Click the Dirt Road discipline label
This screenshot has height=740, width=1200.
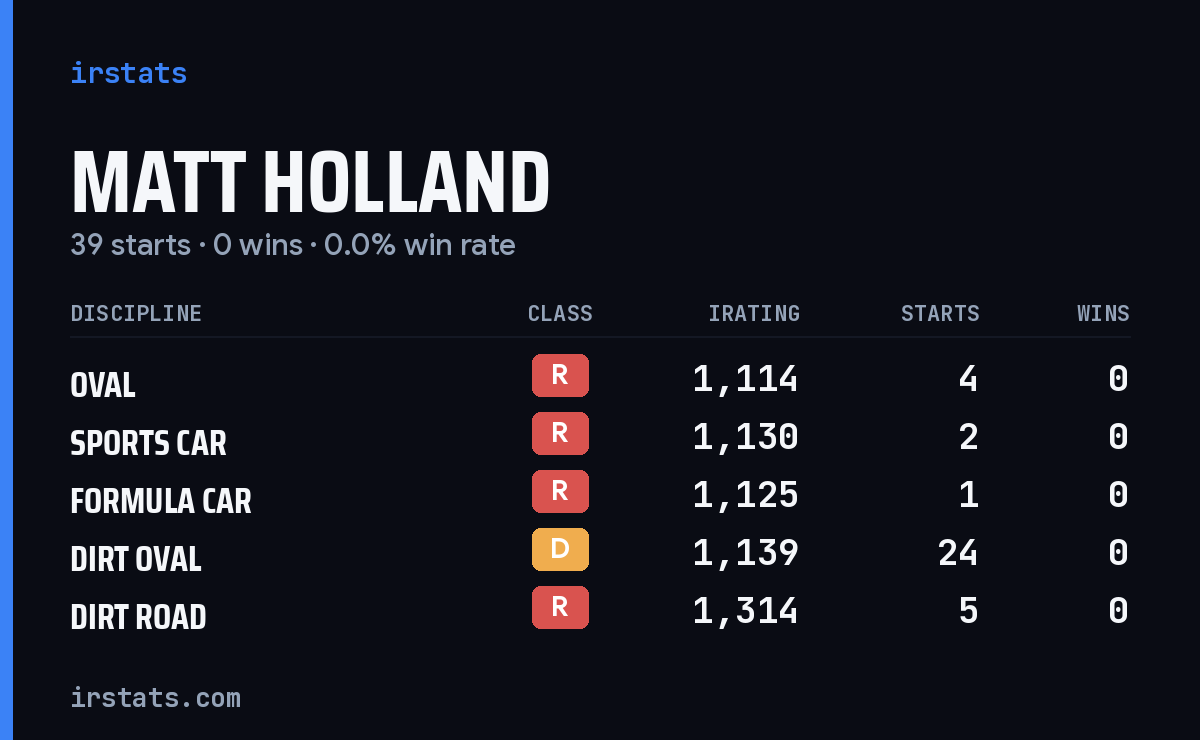(x=139, y=617)
